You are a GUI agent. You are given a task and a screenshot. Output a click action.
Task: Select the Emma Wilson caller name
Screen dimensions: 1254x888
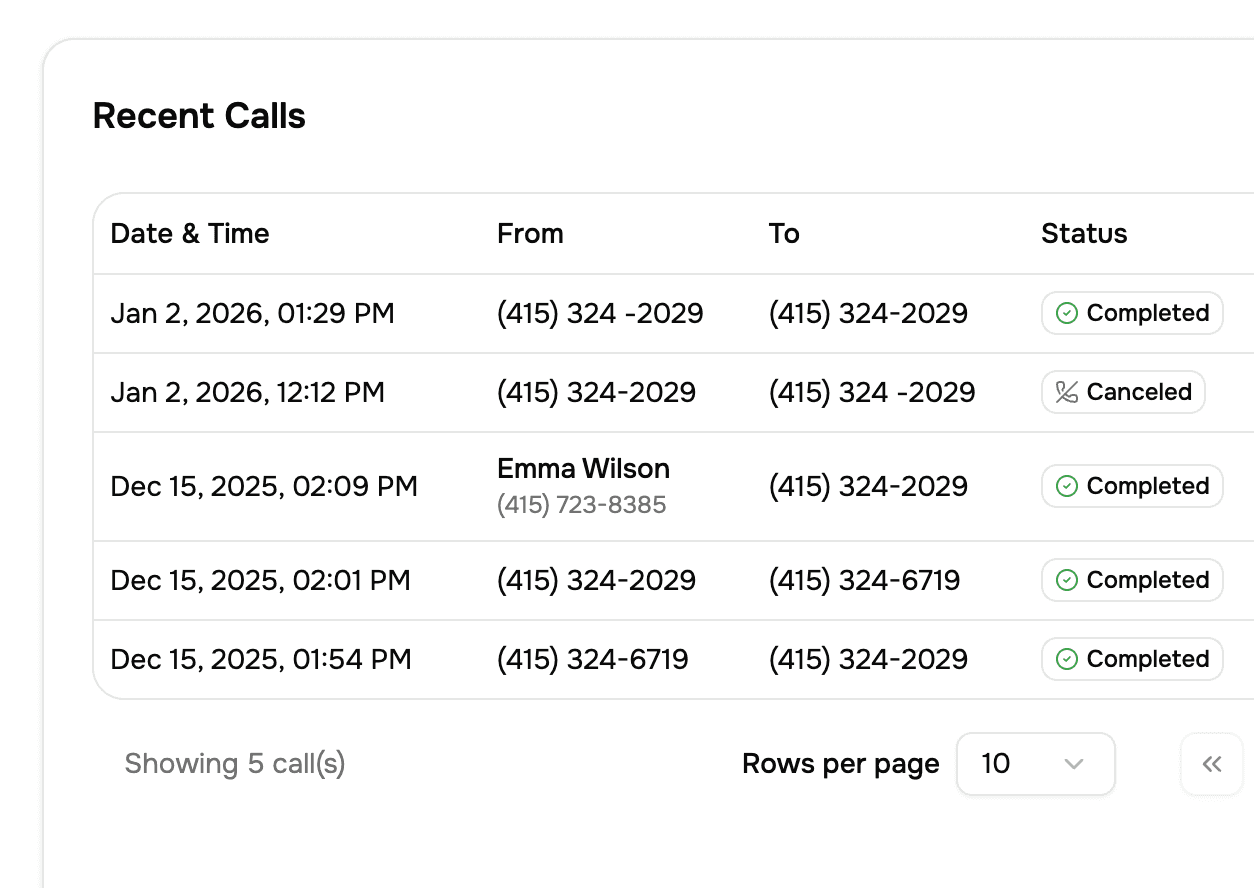pos(583,468)
